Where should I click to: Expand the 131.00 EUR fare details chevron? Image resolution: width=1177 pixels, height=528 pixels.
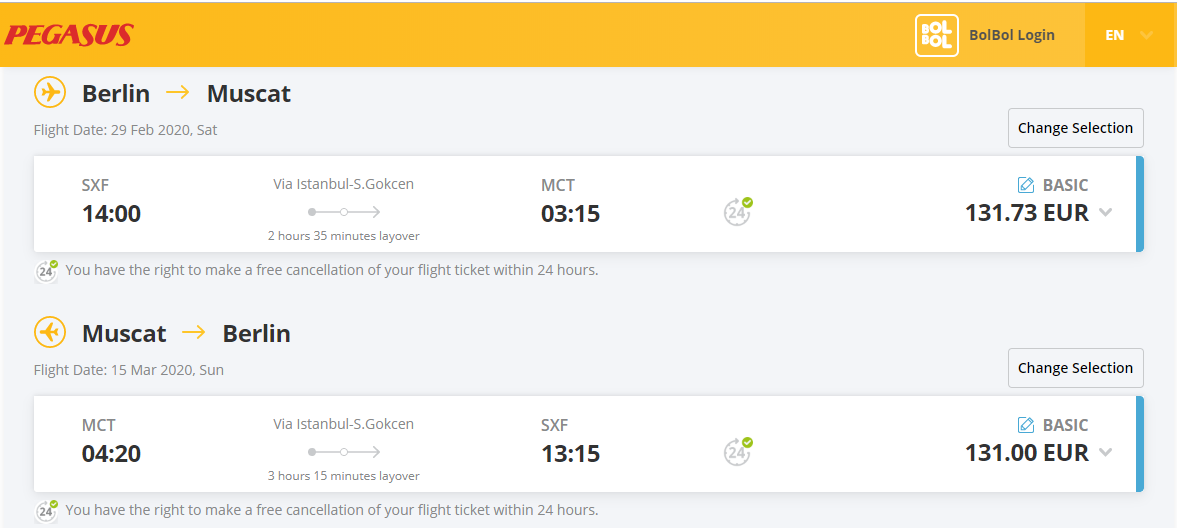[x=1105, y=453]
